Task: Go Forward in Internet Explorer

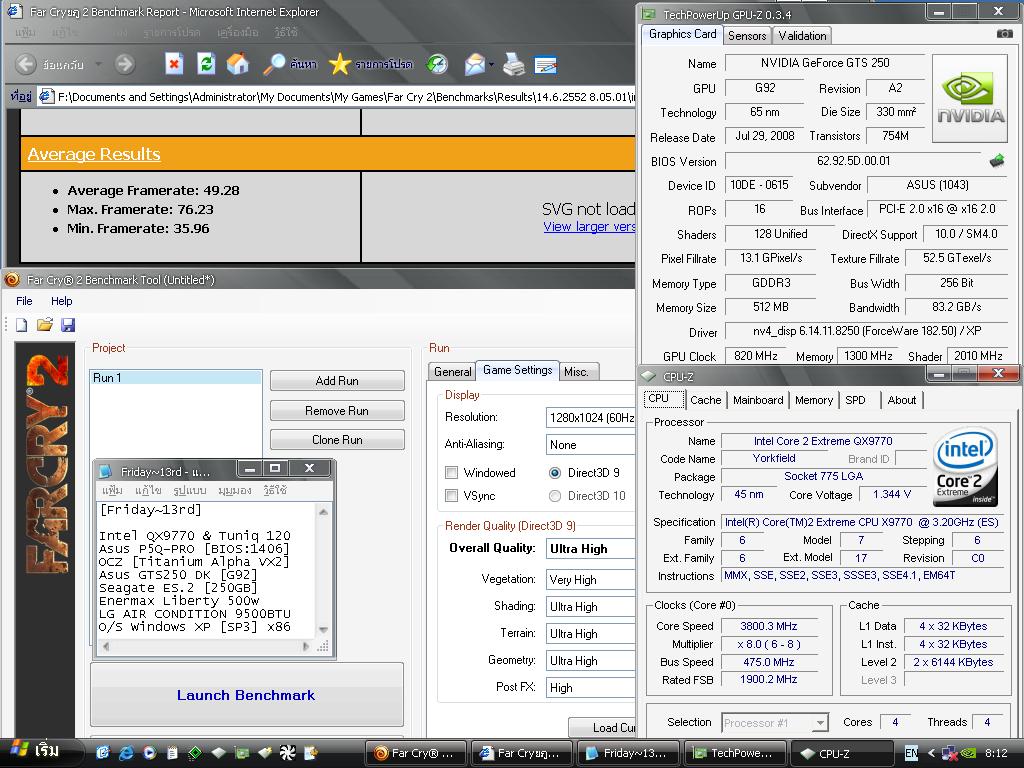Action: [x=124, y=64]
